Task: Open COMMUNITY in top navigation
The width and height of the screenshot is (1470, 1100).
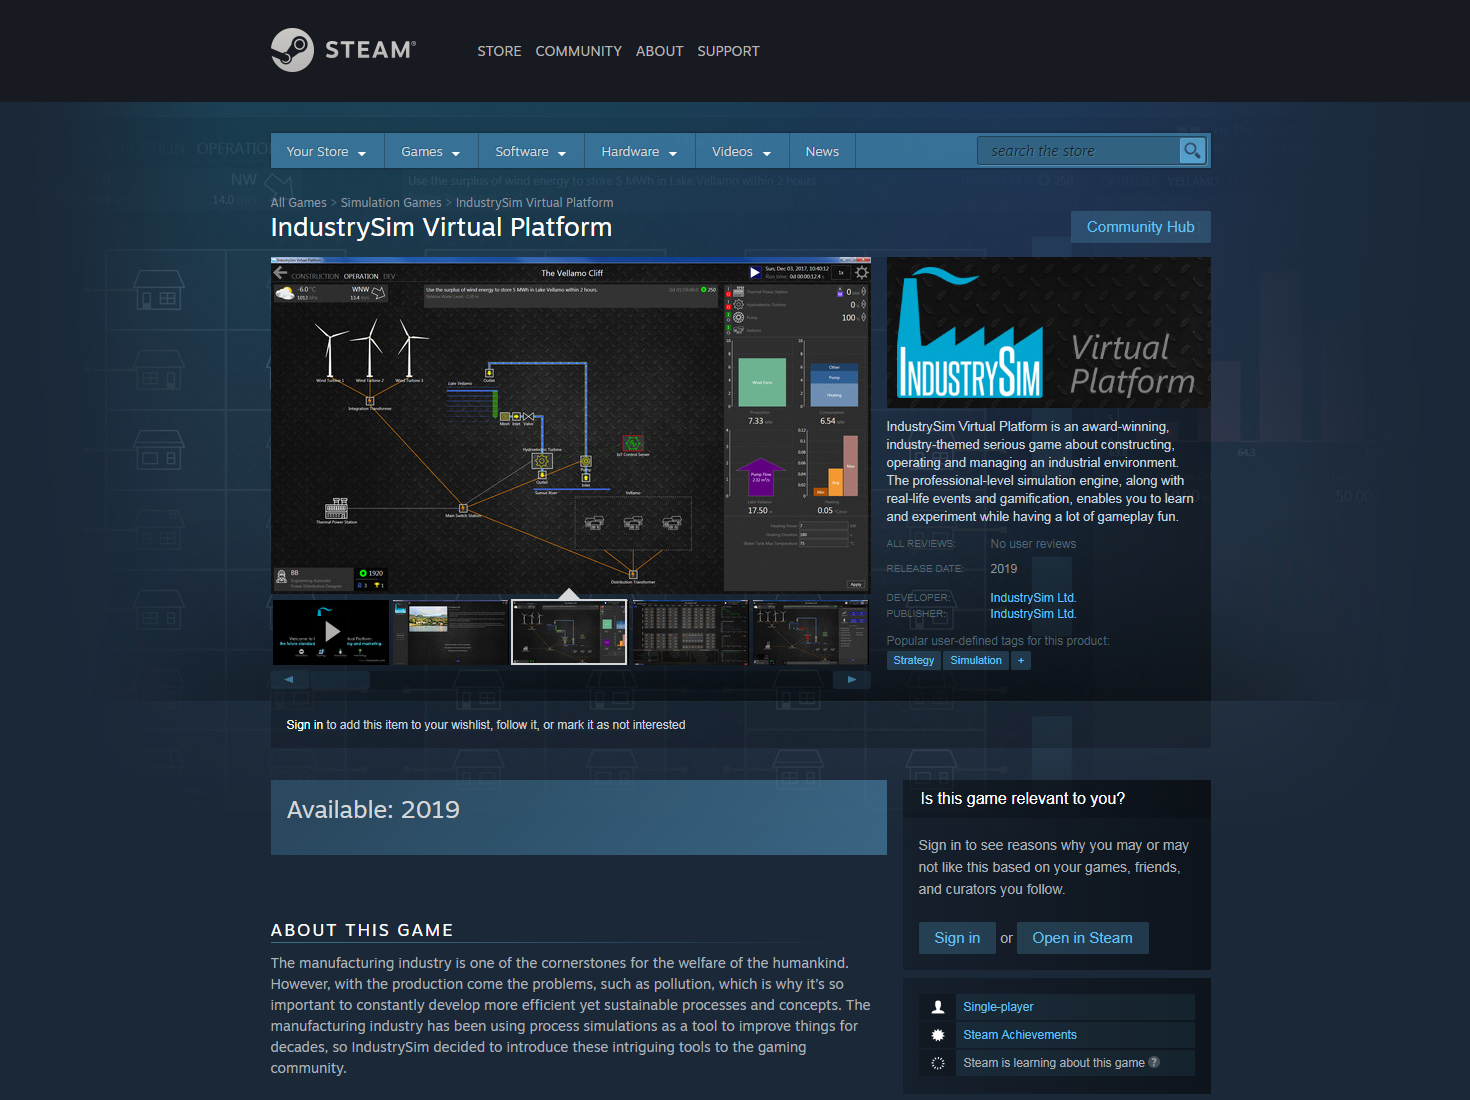Action: (578, 51)
